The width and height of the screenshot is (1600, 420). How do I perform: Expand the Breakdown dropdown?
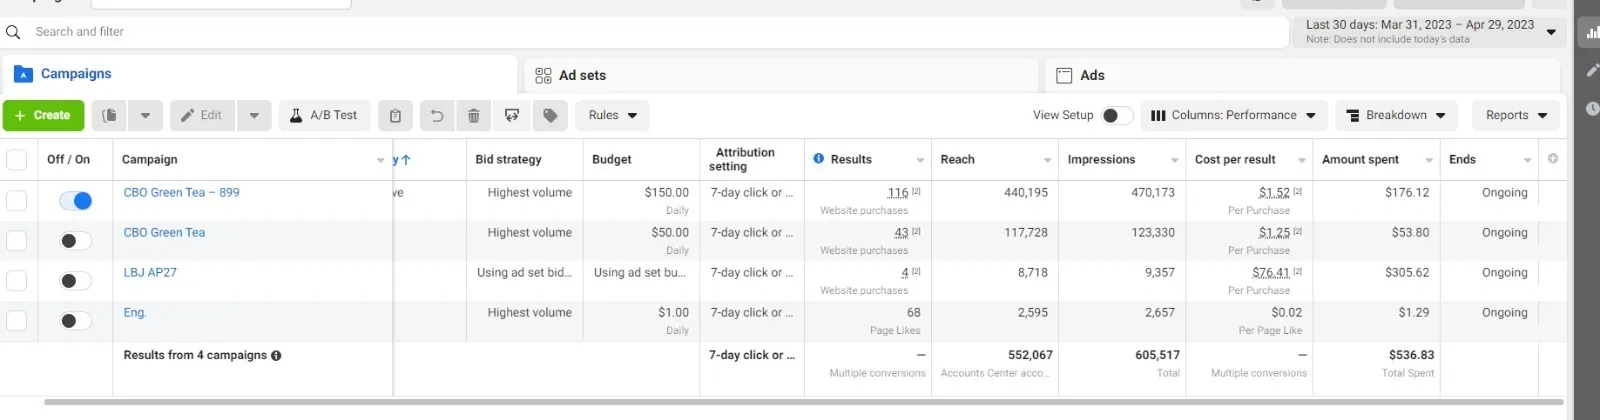click(x=1396, y=116)
